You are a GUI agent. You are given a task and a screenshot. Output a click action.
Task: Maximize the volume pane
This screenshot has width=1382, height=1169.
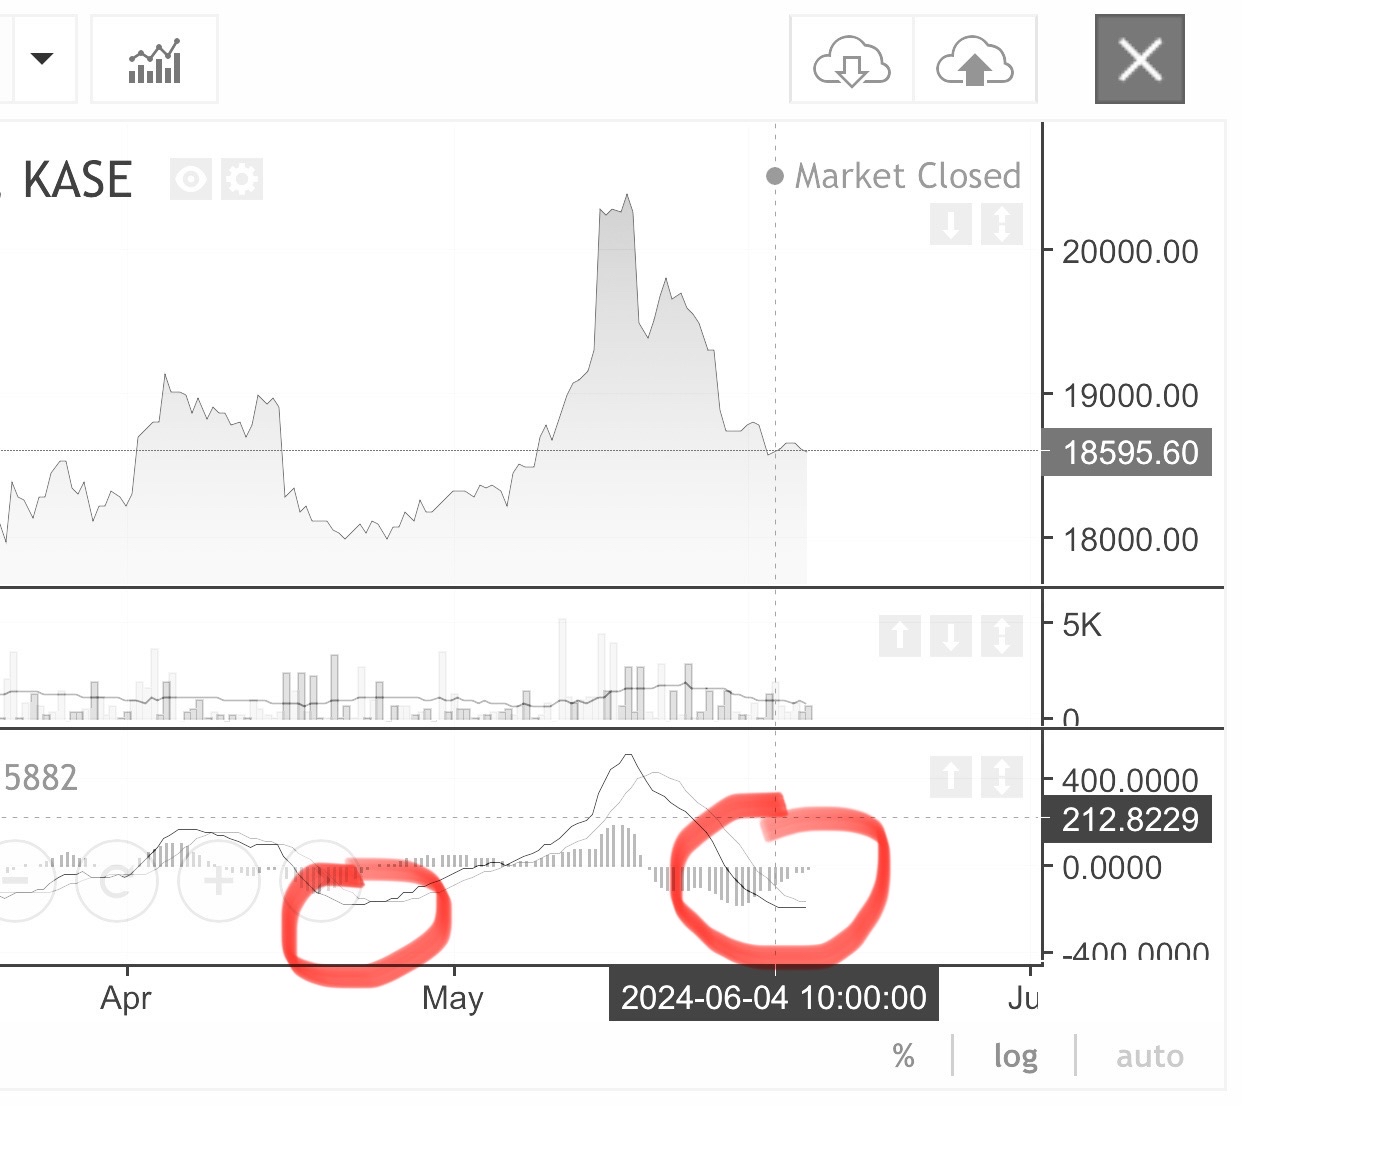coord(1001,636)
